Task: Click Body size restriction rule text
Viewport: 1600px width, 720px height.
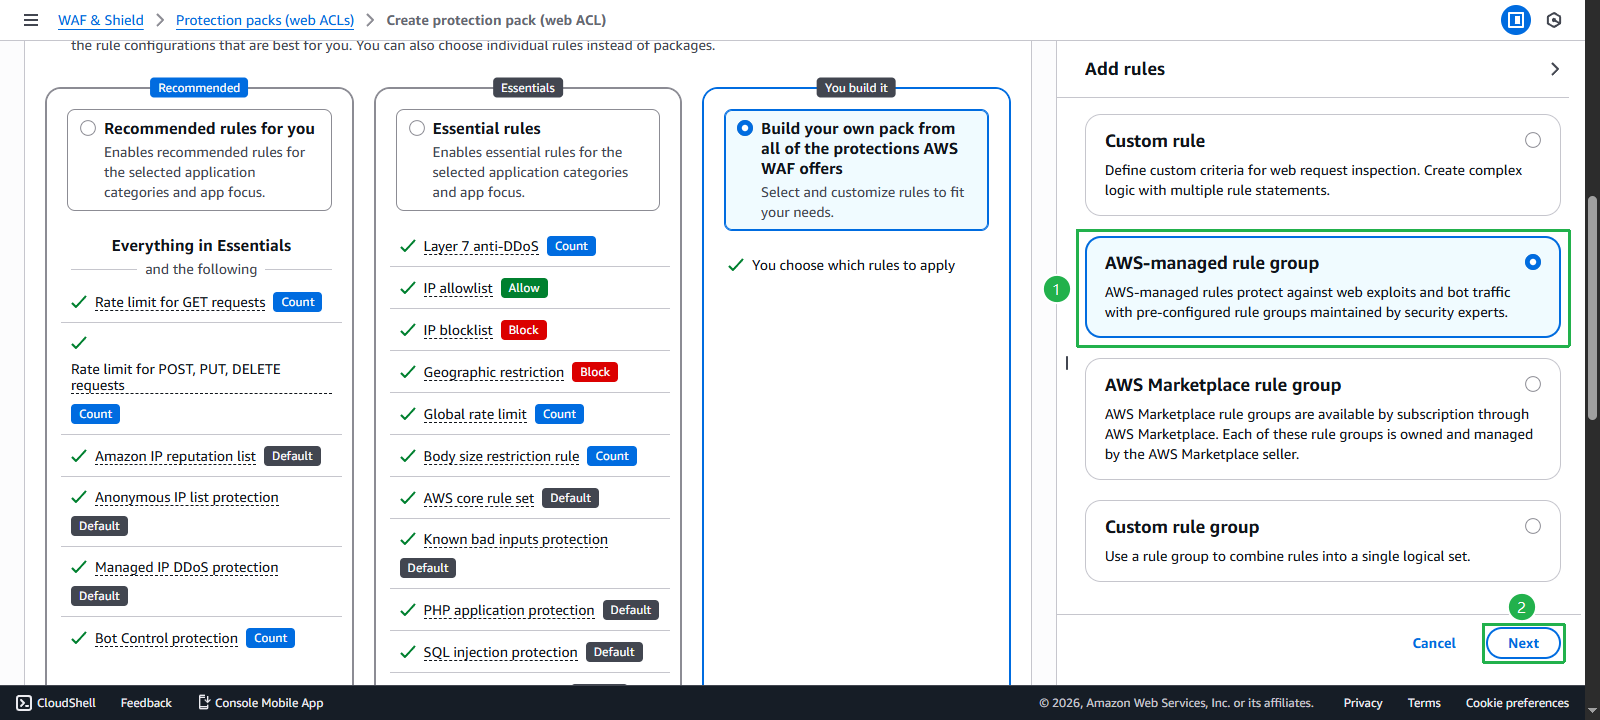Action: (x=501, y=456)
